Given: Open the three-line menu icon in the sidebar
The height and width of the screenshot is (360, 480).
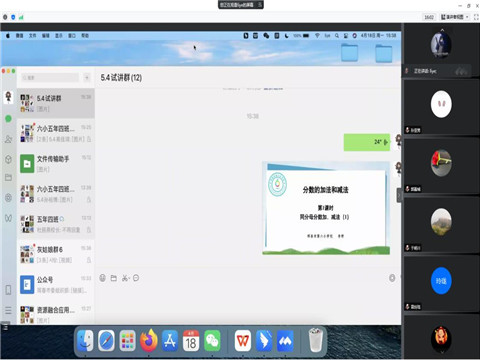Looking at the screenshot, I should pos(8,311).
